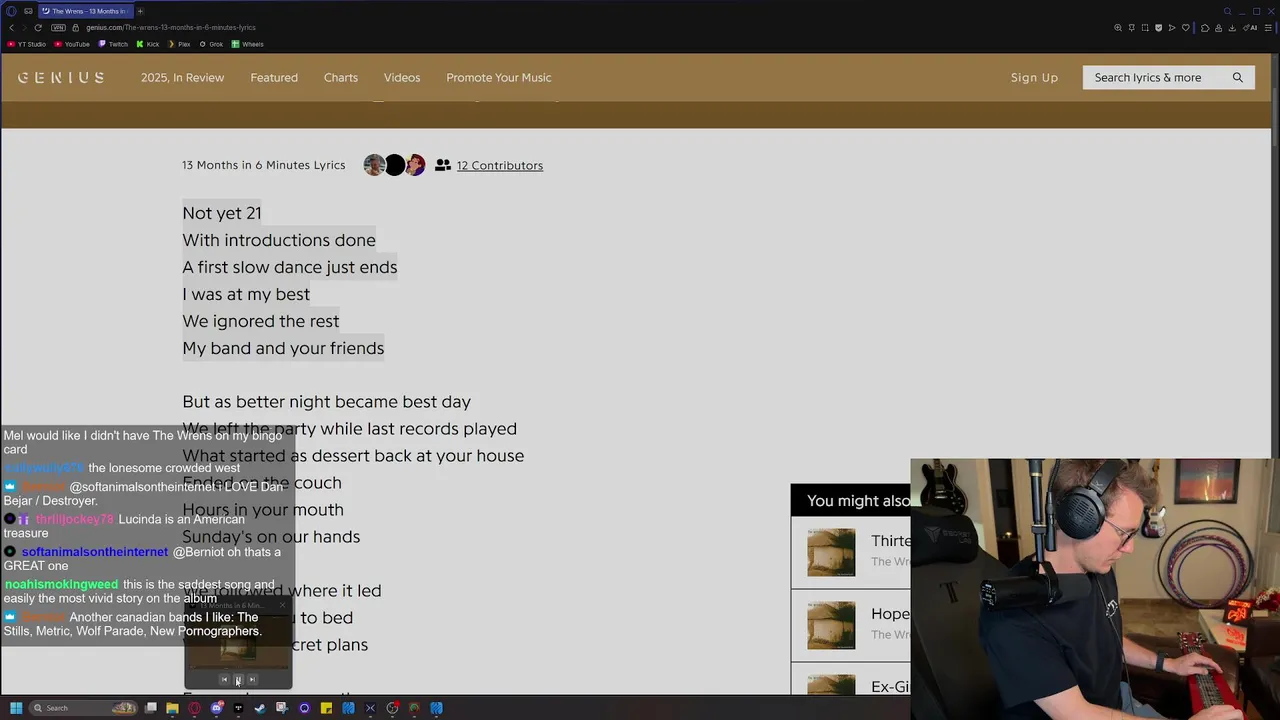This screenshot has height=720, width=1280.
Task: Click the lyric 'We ignored the rest'
Action: (261, 321)
